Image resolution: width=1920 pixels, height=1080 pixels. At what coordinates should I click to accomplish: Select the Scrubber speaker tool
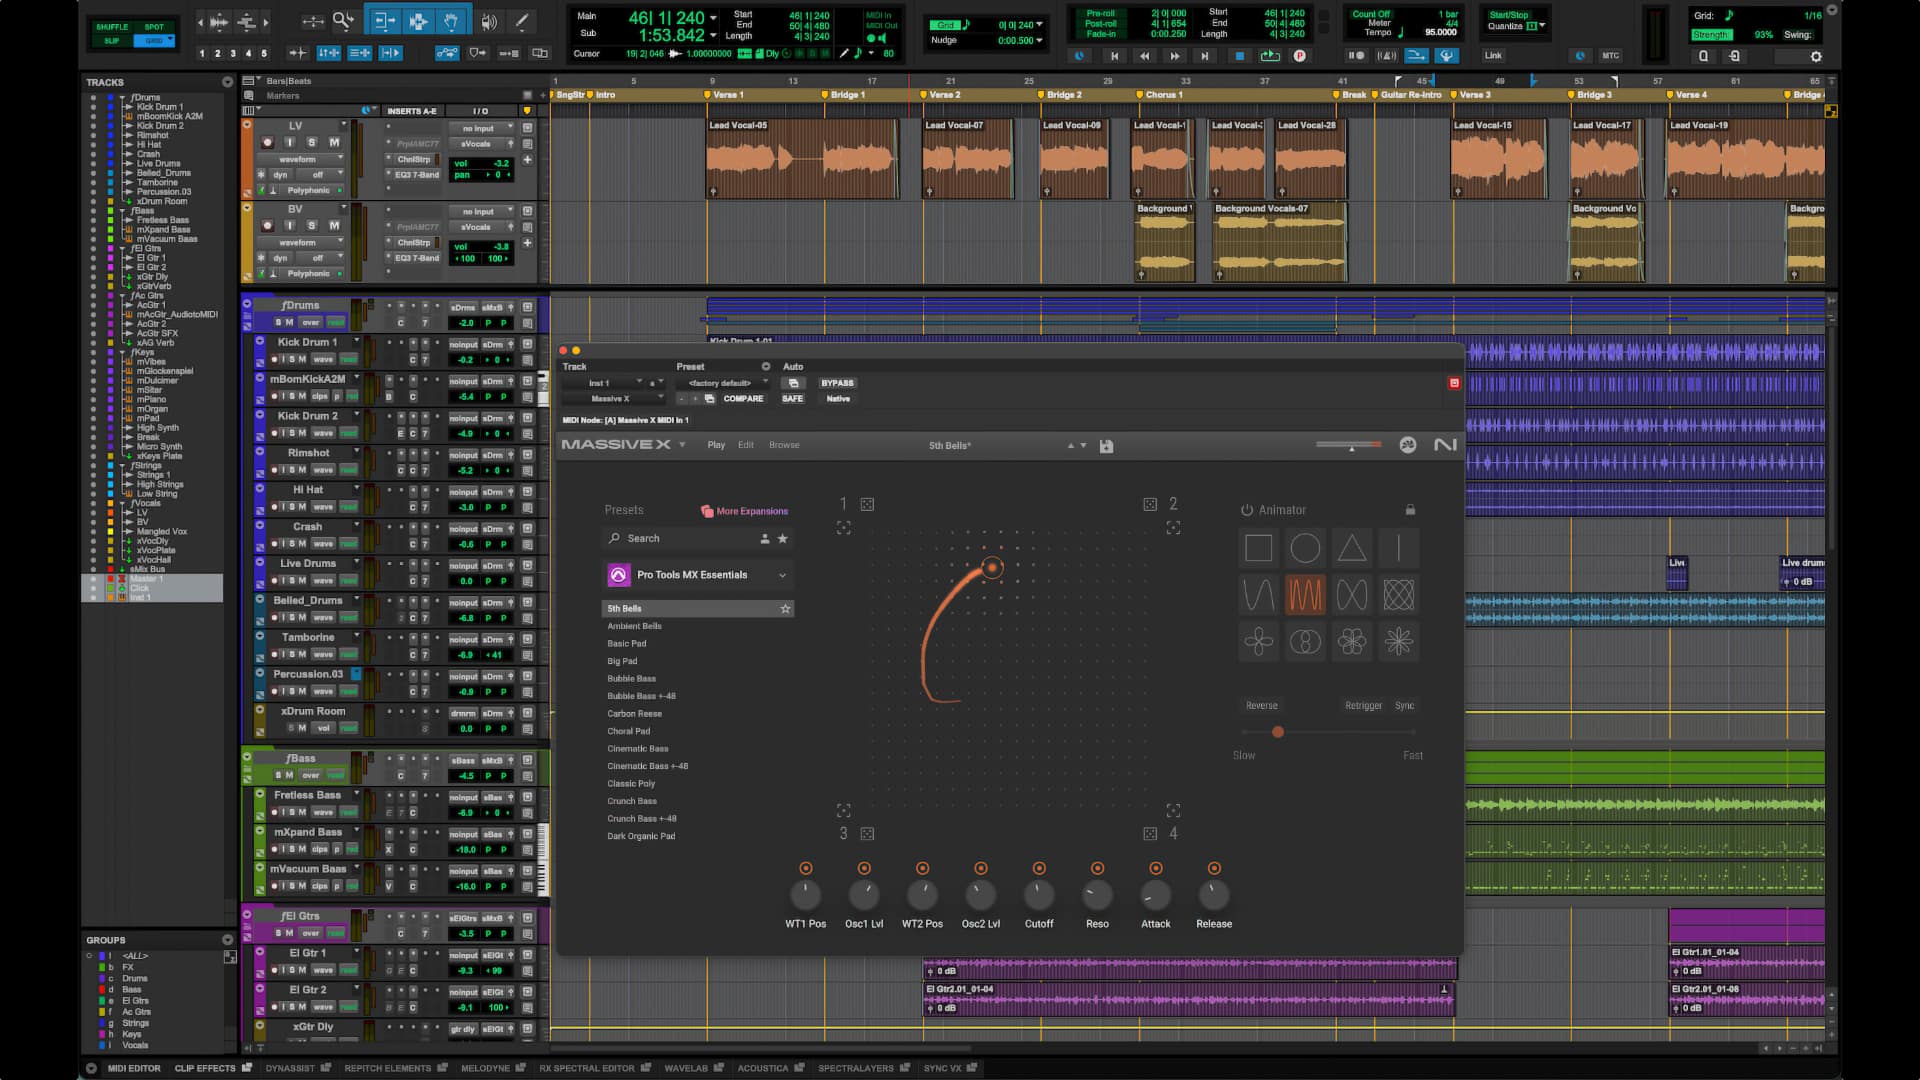click(x=488, y=21)
